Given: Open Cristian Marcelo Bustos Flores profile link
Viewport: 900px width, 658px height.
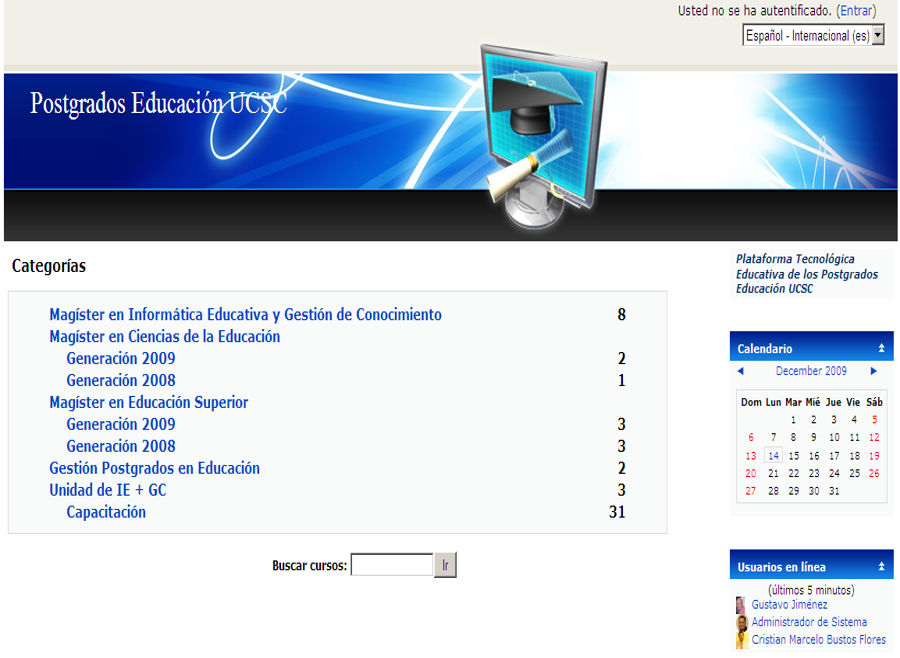Looking at the screenshot, I should [818, 640].
